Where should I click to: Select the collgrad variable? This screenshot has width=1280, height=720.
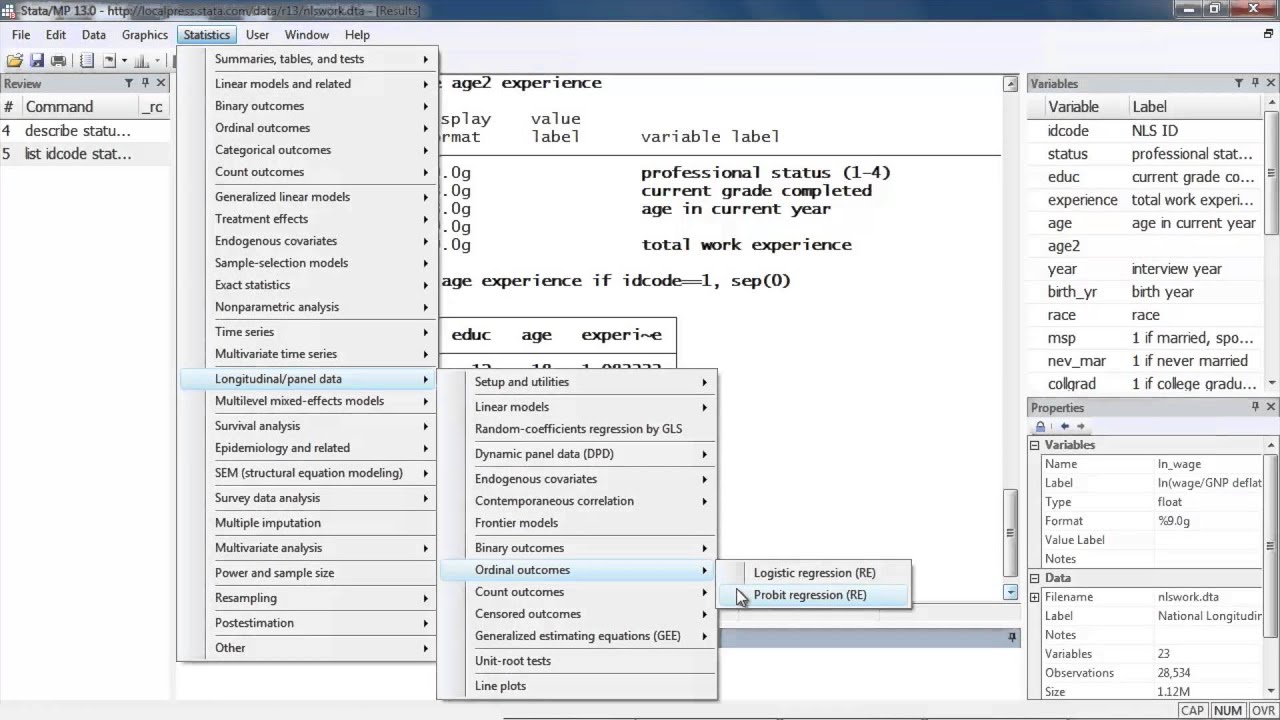[1146, 384]
